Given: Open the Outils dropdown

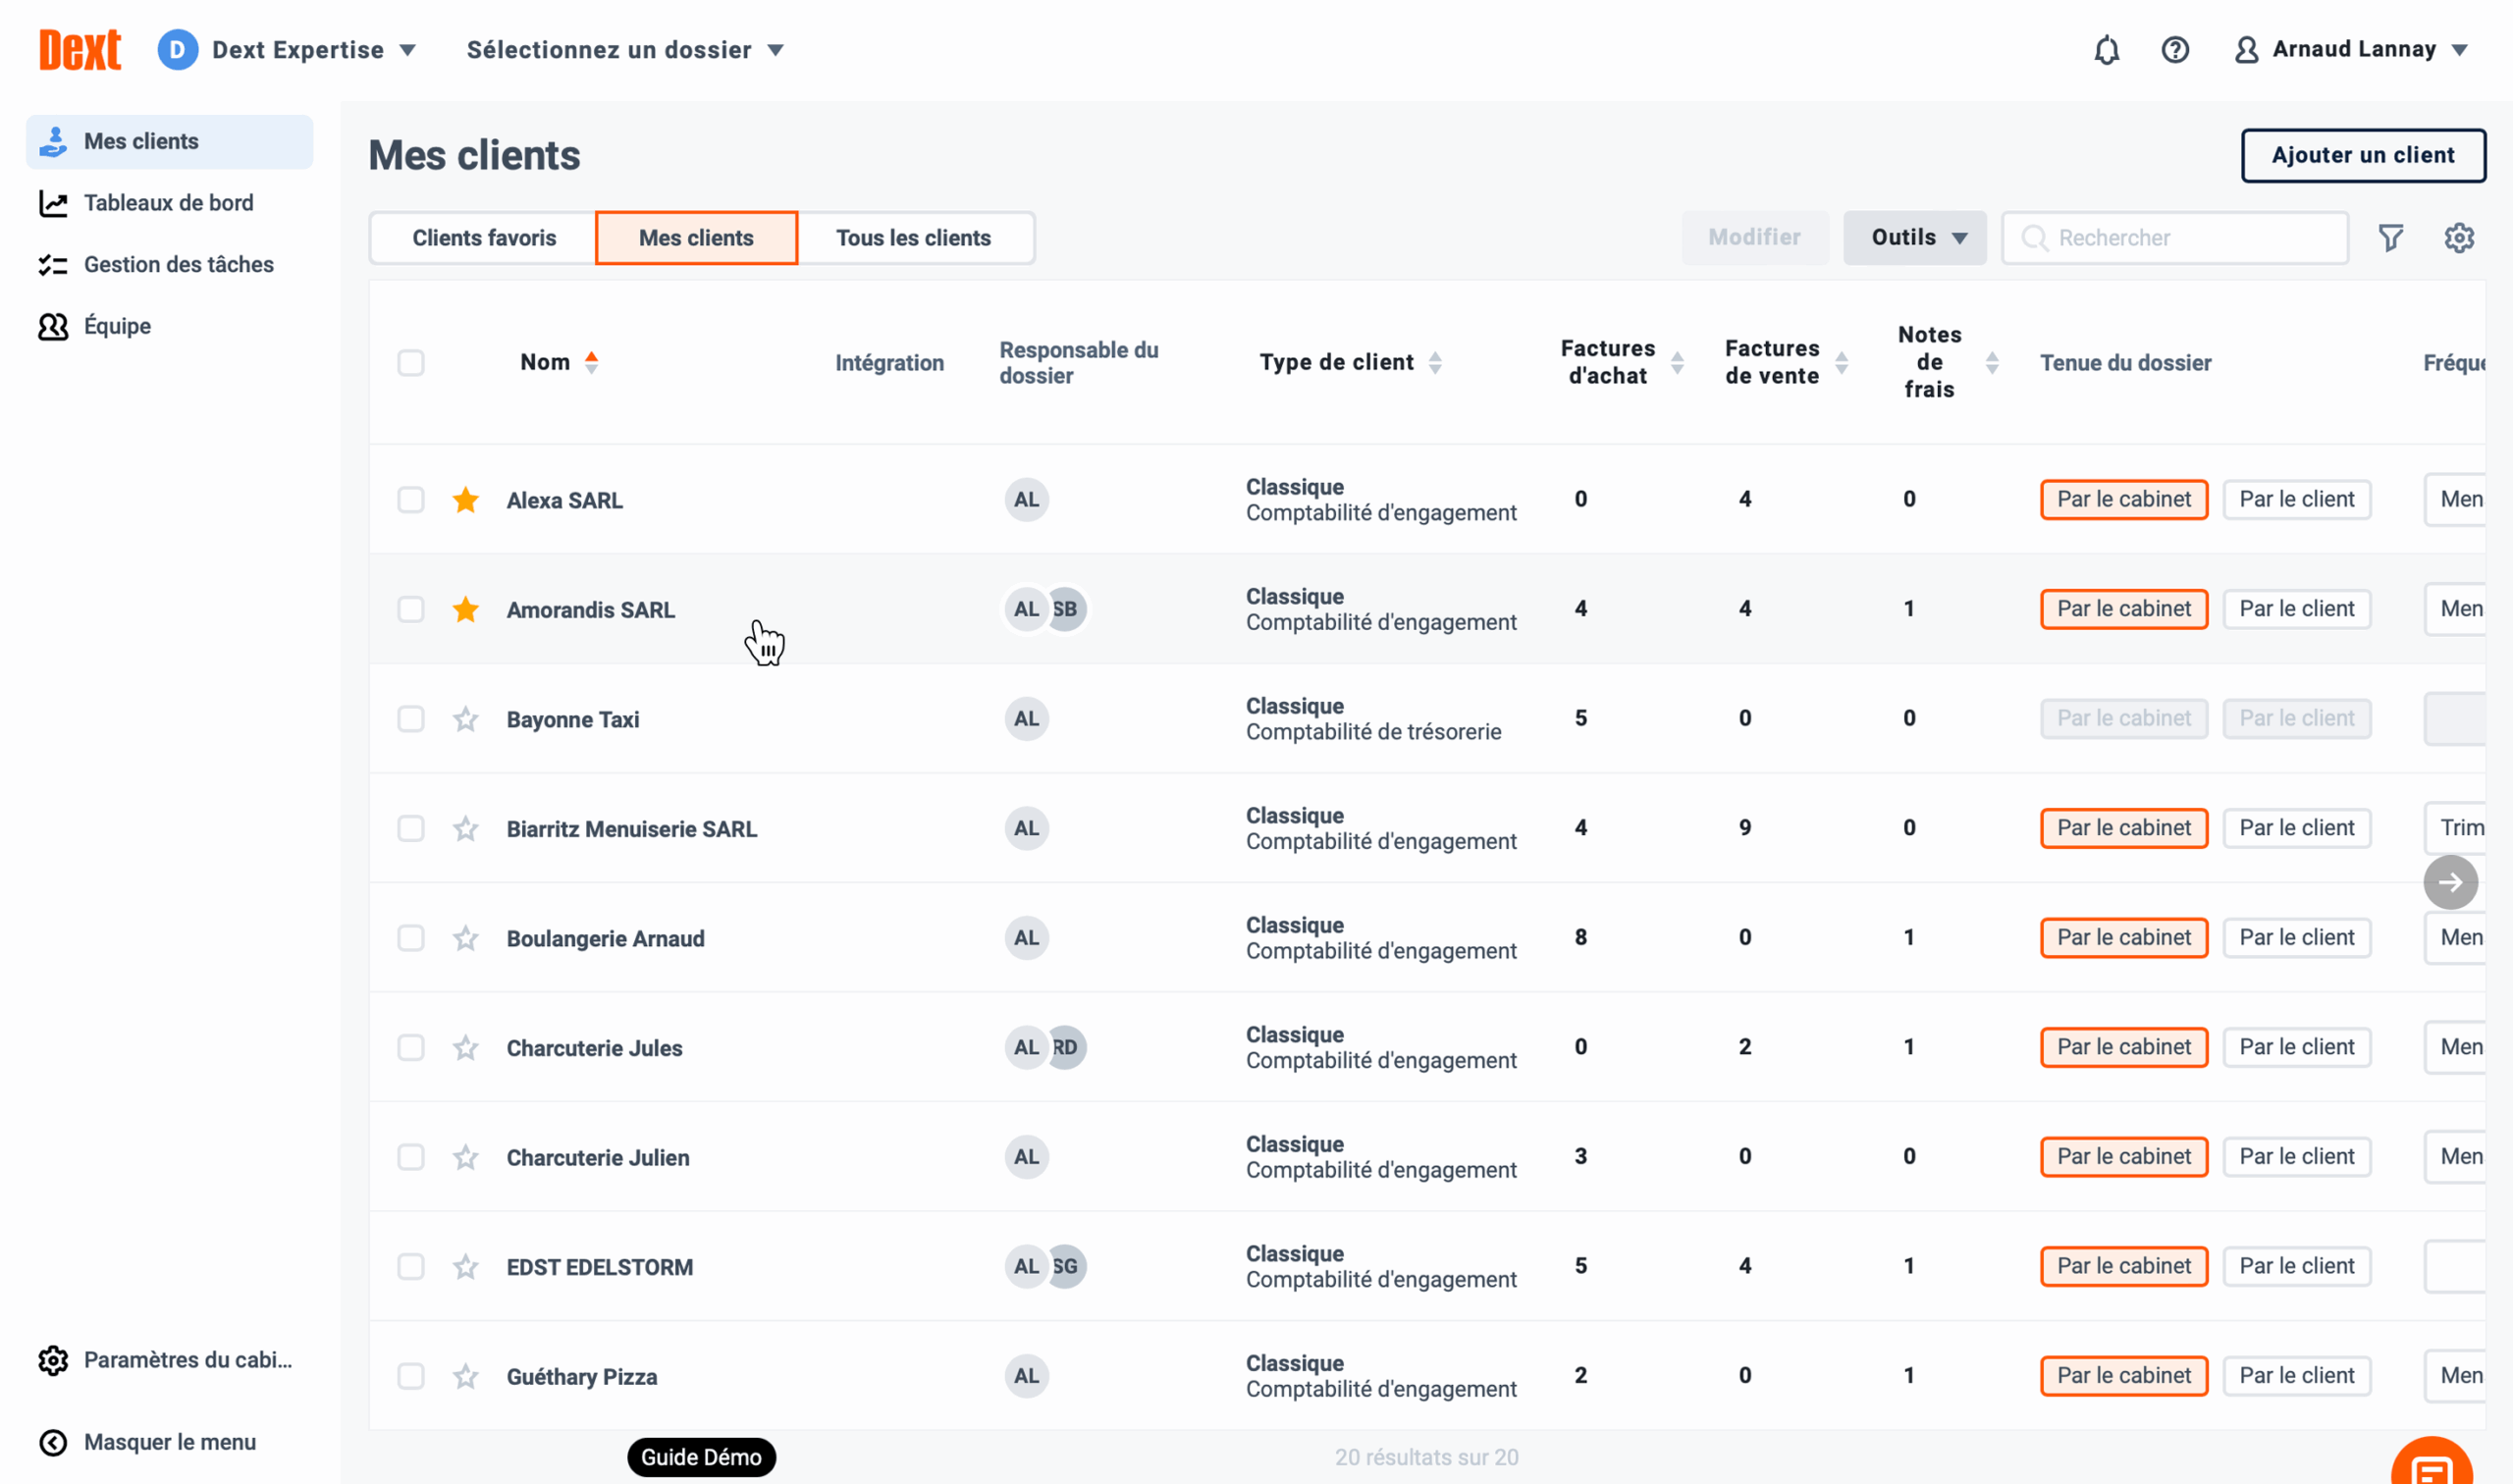Looking at the screenshot, I should click(x=1914, y=237).
